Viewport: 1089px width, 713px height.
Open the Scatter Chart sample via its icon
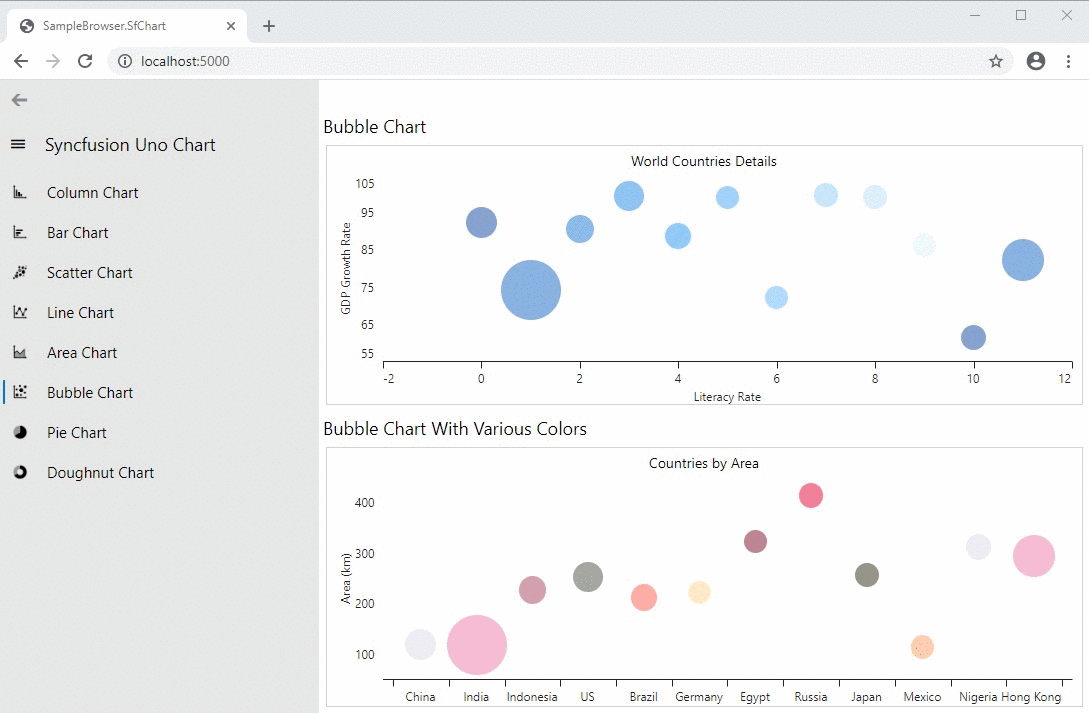point(21,272)
